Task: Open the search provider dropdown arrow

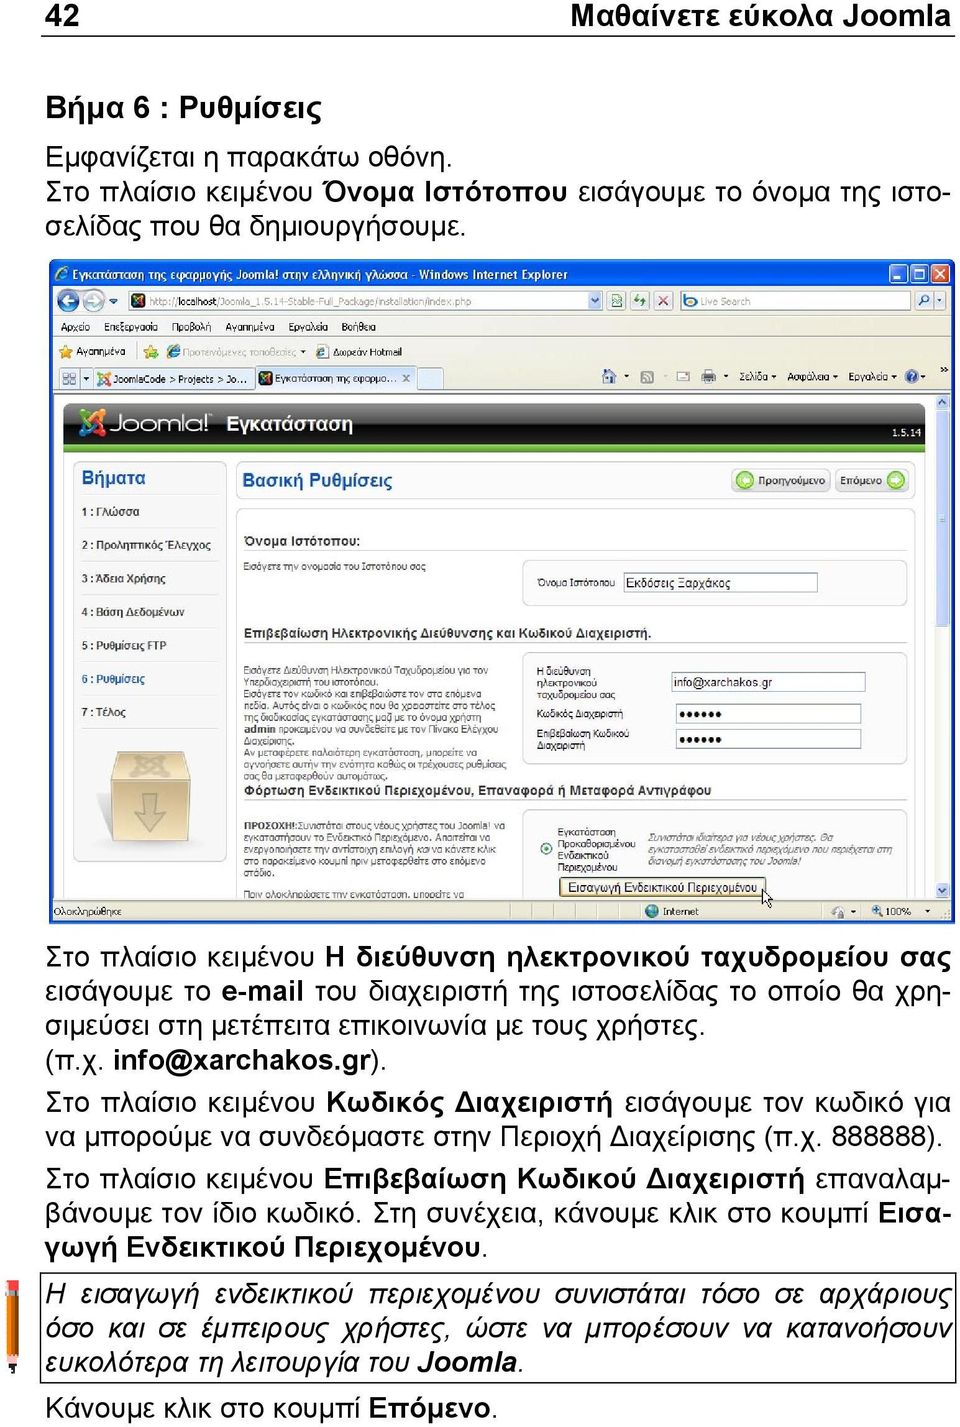Action: (940, 300)
